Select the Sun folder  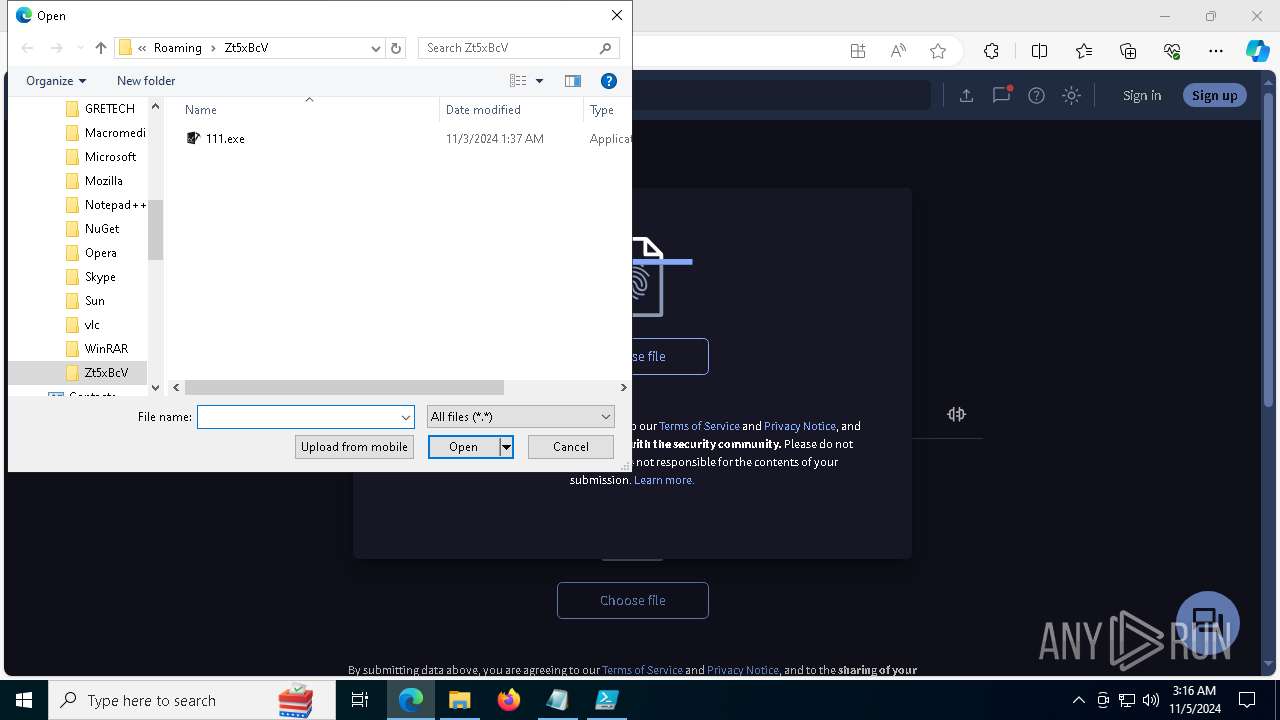click(x=94, y=301)
